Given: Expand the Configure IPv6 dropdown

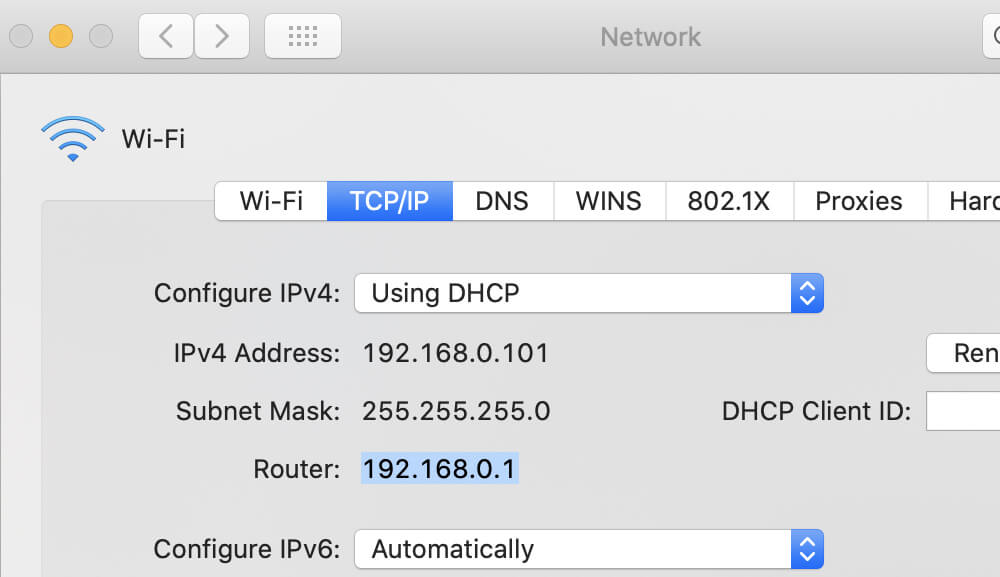Looking at the screenshot, I should click(x=588, y=549).
